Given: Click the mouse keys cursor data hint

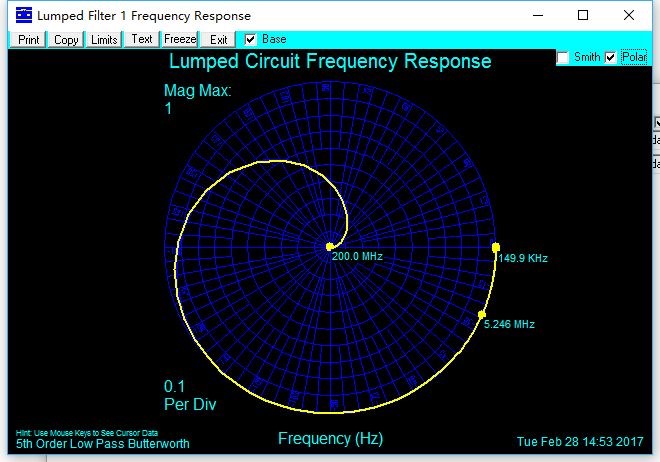Looking at the screenshot, I should [87, 433].
